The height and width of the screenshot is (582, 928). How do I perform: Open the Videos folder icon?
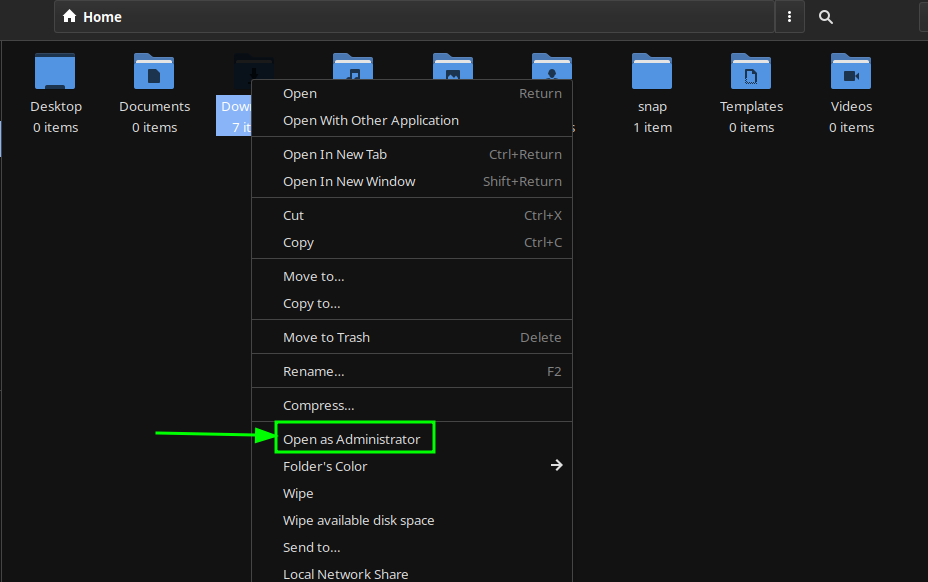(850, 71)
